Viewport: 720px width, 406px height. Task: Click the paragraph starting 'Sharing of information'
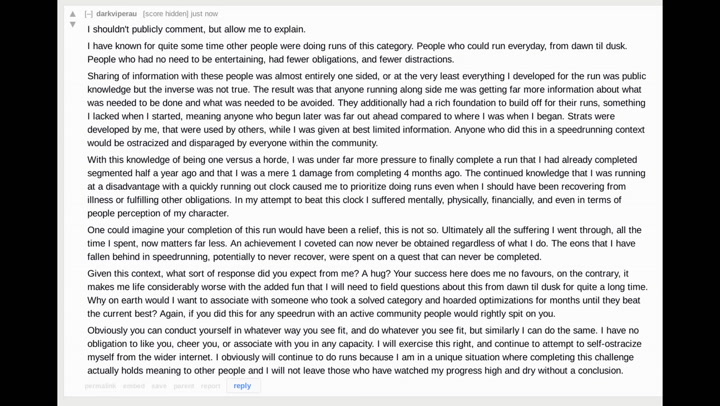[x=366, y=109]
